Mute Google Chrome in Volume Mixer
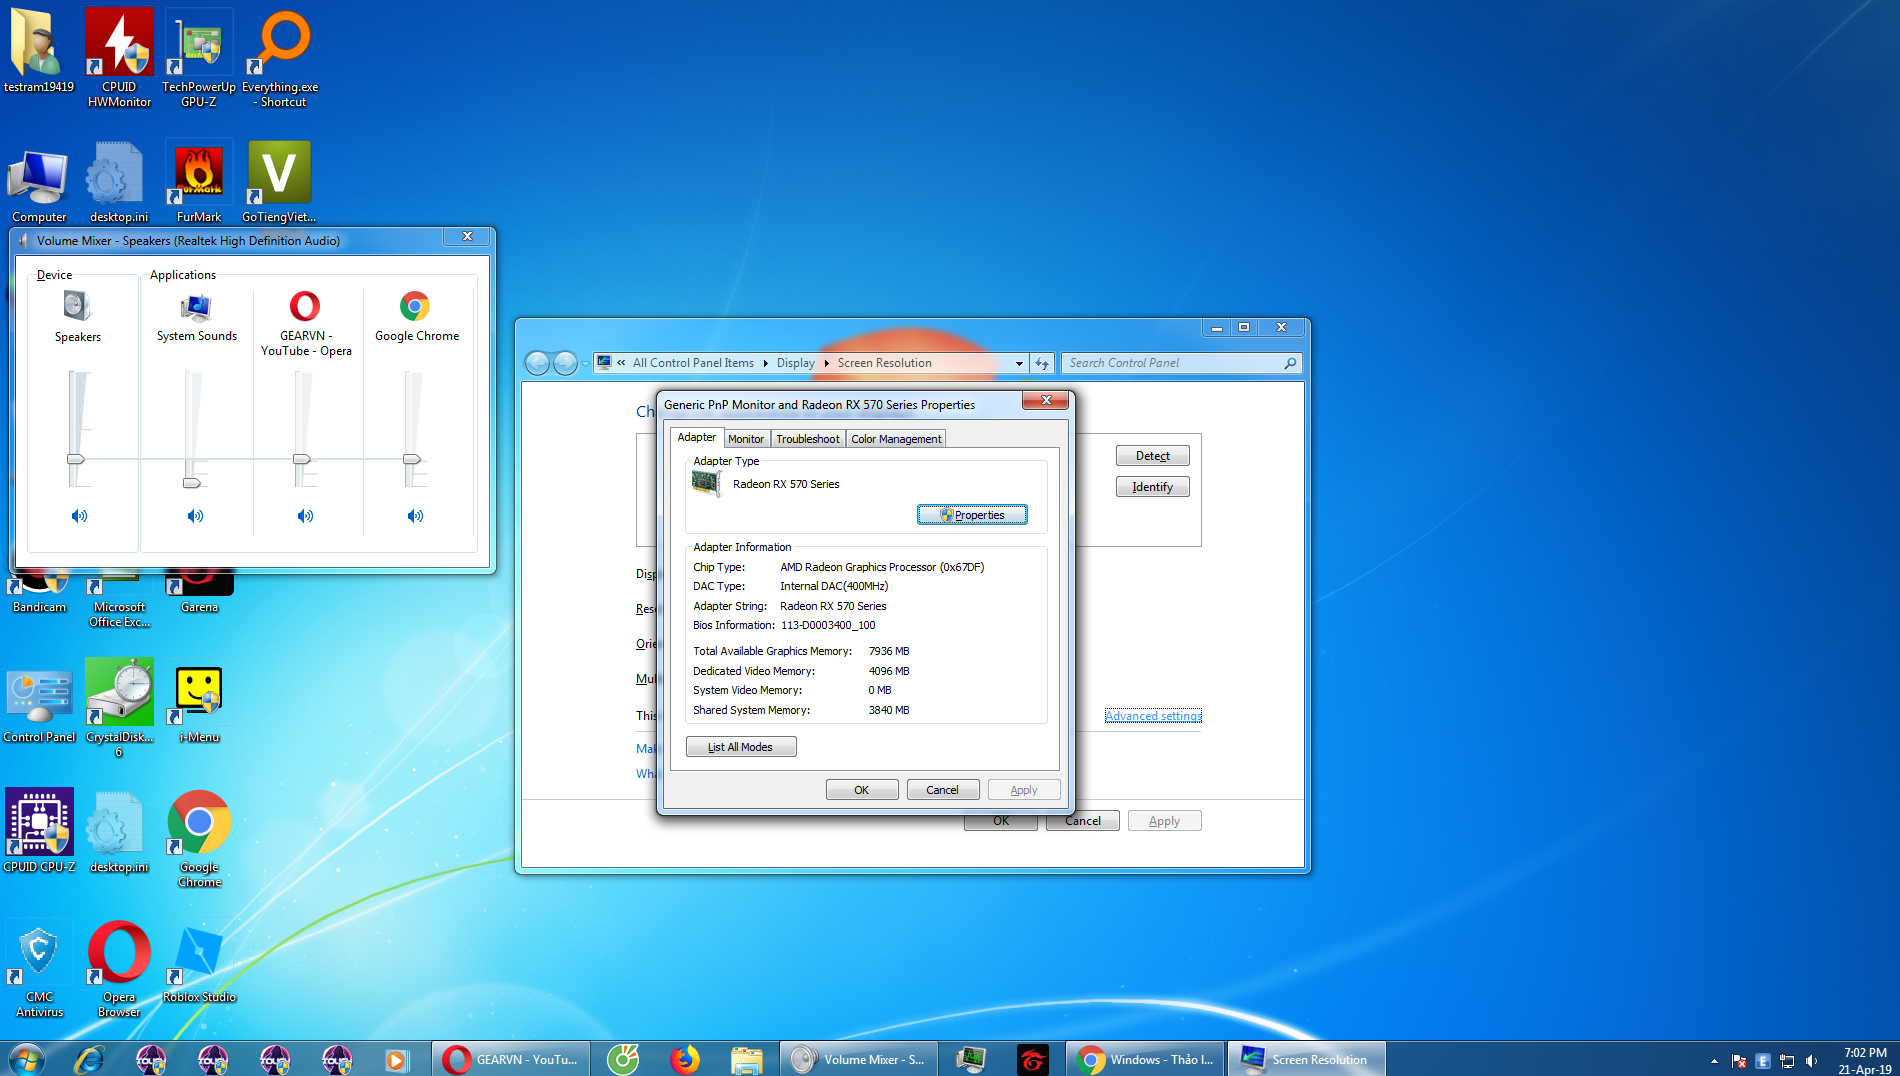Image resolution: width=1900 pixels, height=1076 pixels. (415, 516)
